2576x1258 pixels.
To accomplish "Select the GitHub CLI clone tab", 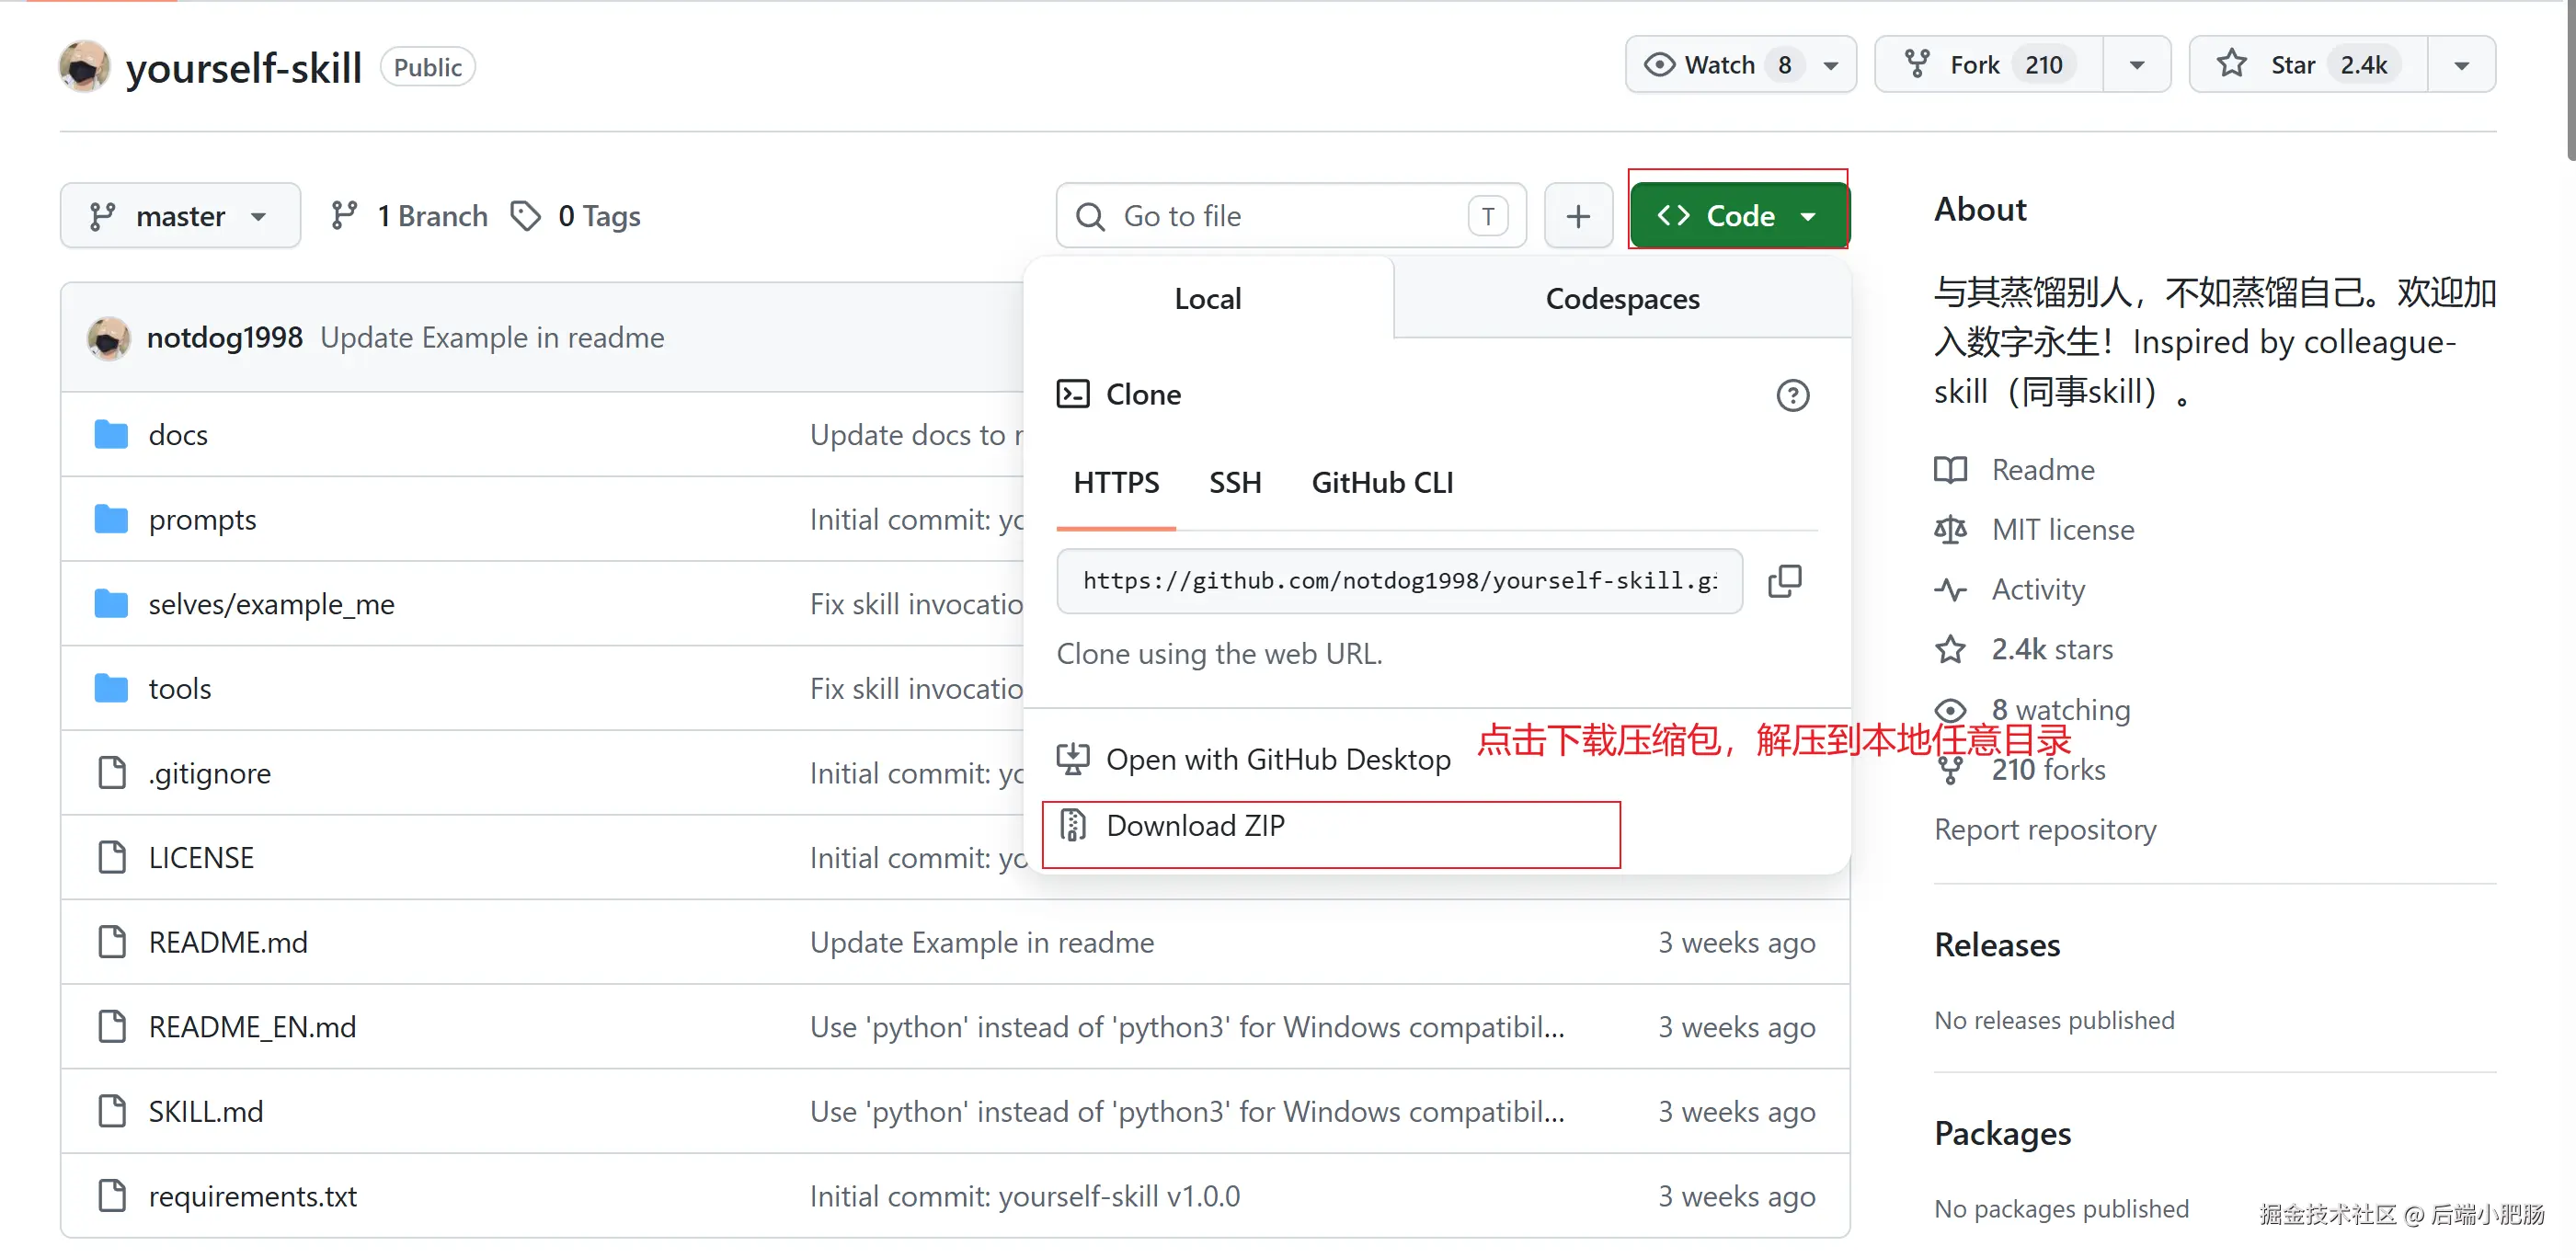I will (1382, 483).
